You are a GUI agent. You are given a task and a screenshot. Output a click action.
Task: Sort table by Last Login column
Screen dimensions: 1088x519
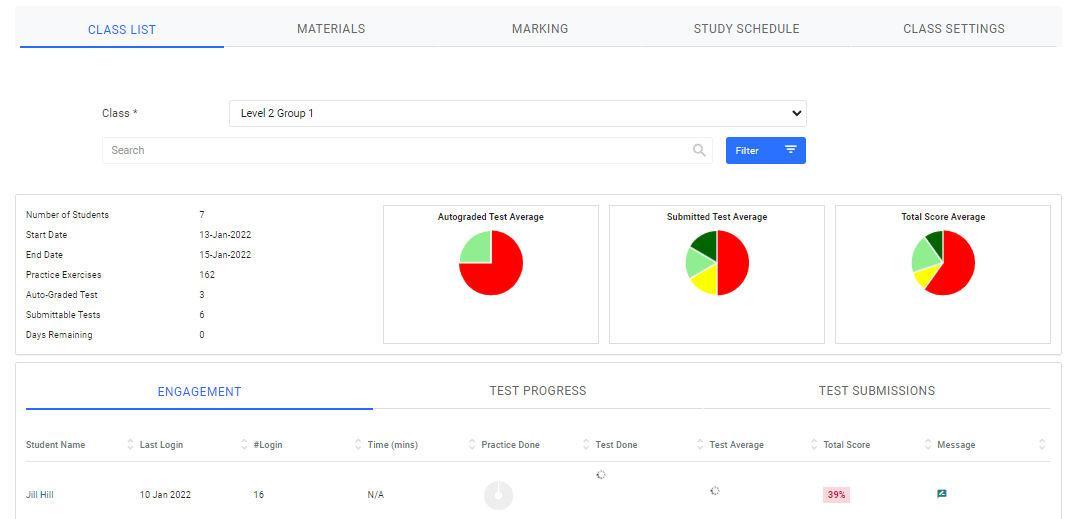tap(244, 445)
